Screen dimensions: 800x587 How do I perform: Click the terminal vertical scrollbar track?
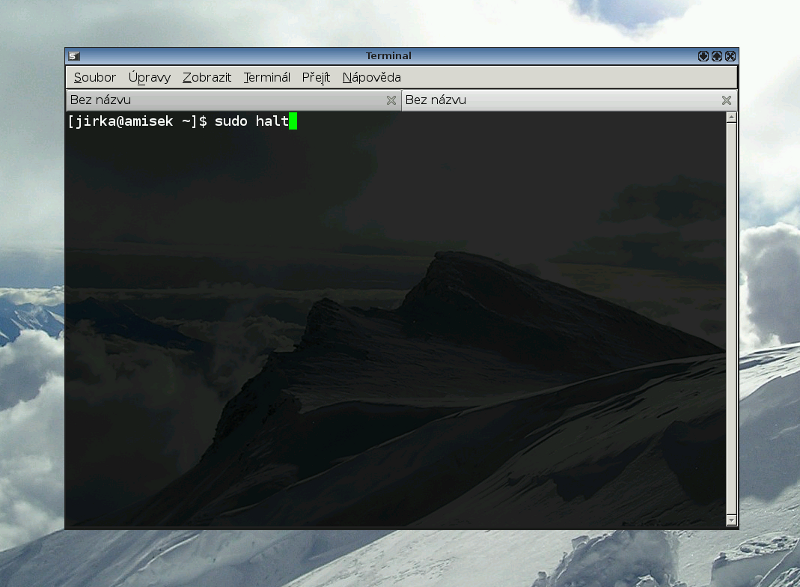731,320
